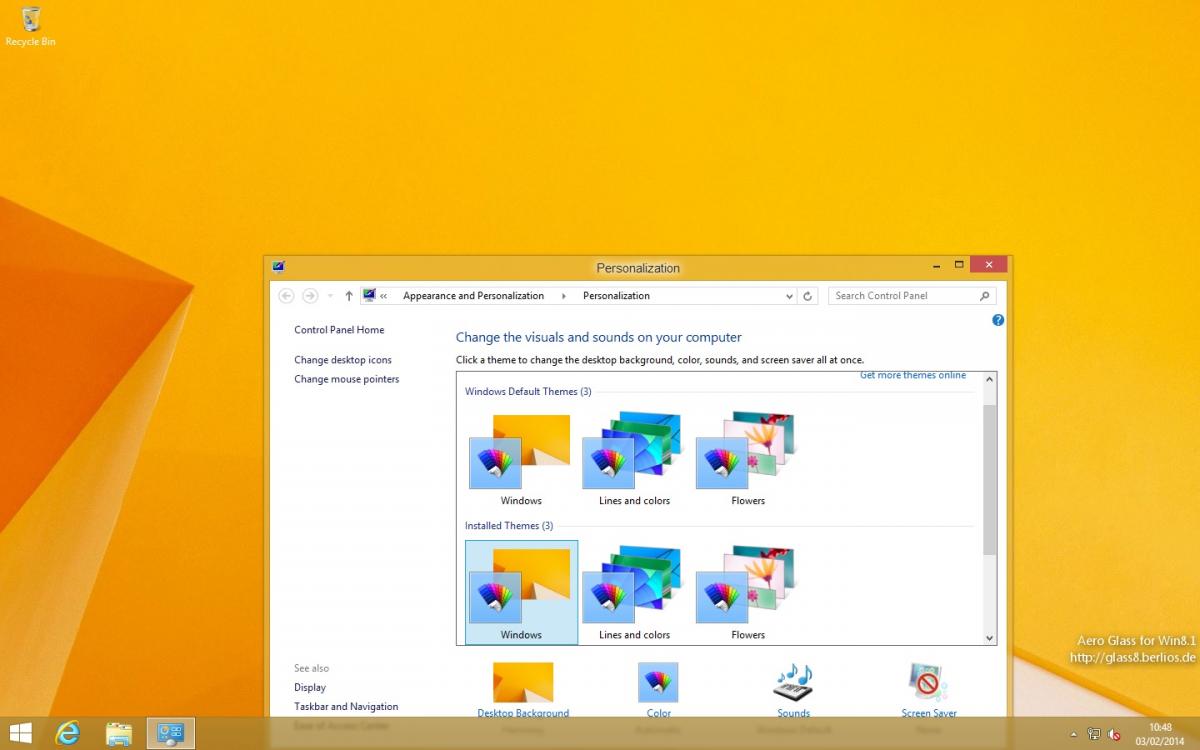This screenshot has height=750, width=1200.
Task: Select Windows theme under Installed Themes
Action: [x=521, y=592]
